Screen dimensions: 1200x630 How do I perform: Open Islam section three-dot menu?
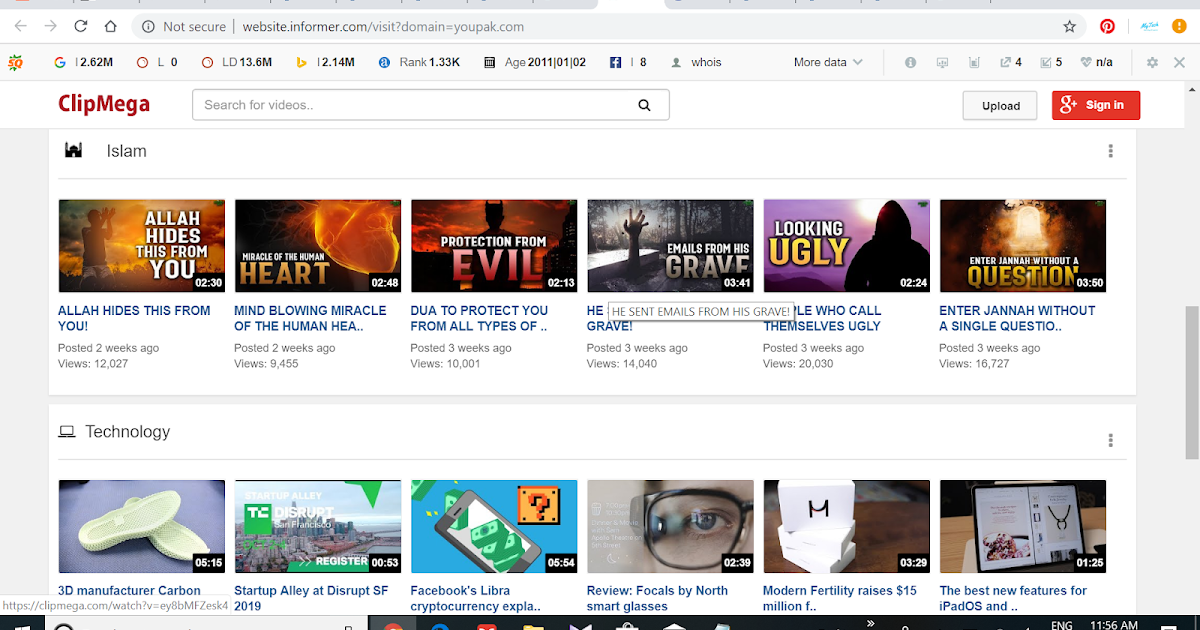click(x=1111, y=151)
